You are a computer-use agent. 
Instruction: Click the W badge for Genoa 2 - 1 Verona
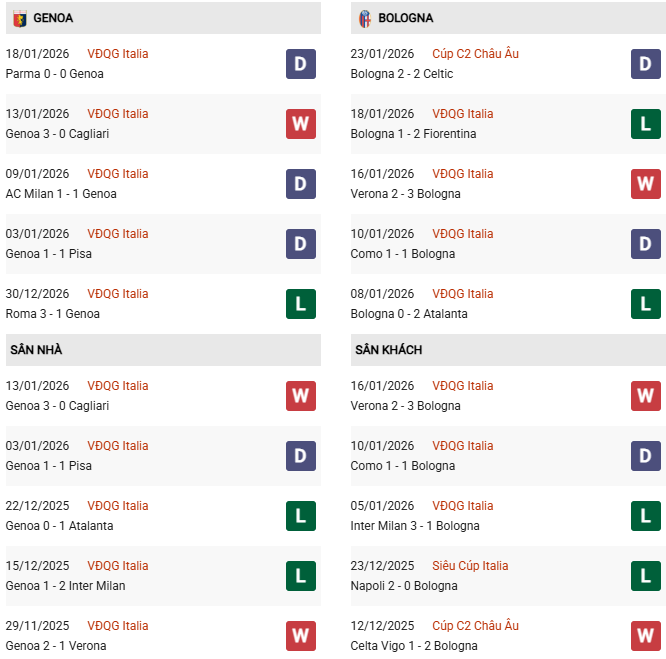[300, 636]
